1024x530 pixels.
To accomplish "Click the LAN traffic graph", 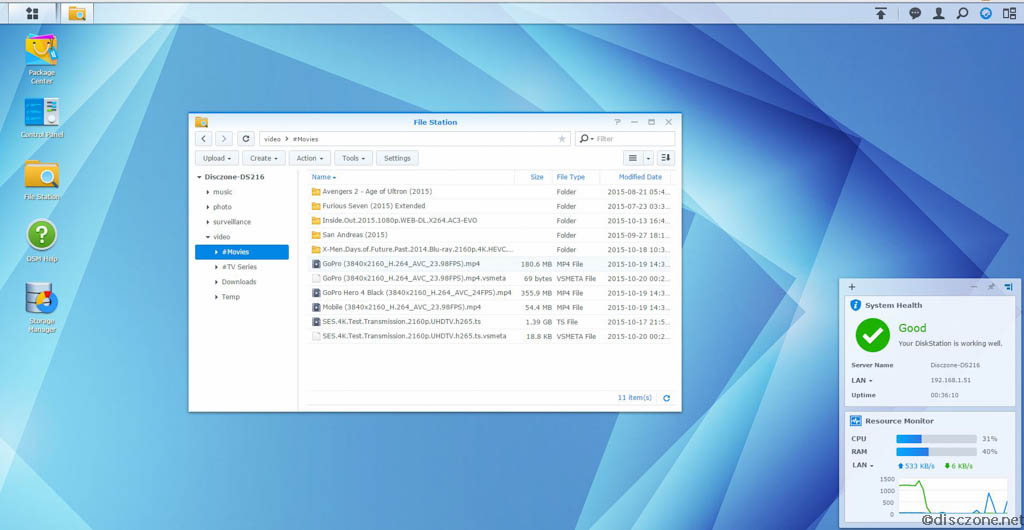I will (955, 496).
